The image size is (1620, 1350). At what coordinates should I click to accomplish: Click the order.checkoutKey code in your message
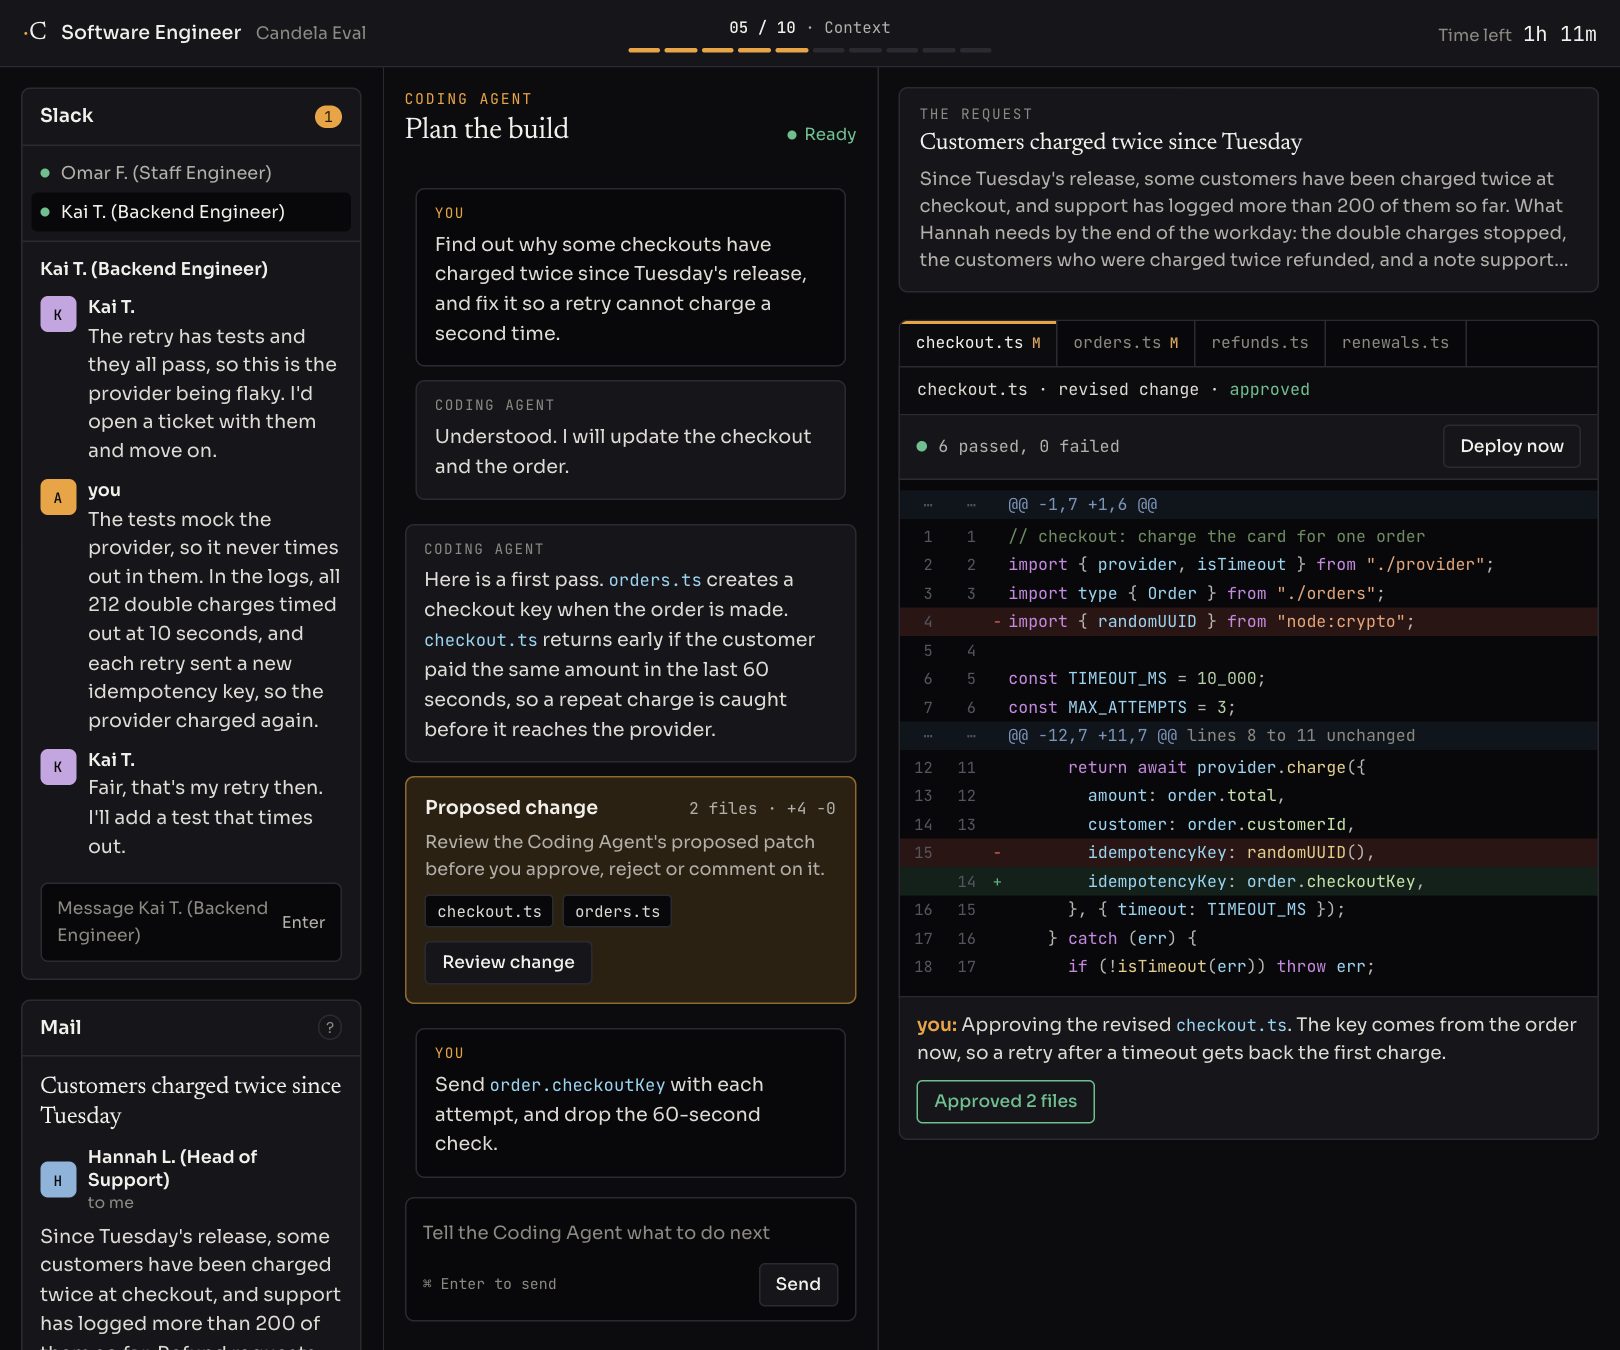tap(577, 1085)
